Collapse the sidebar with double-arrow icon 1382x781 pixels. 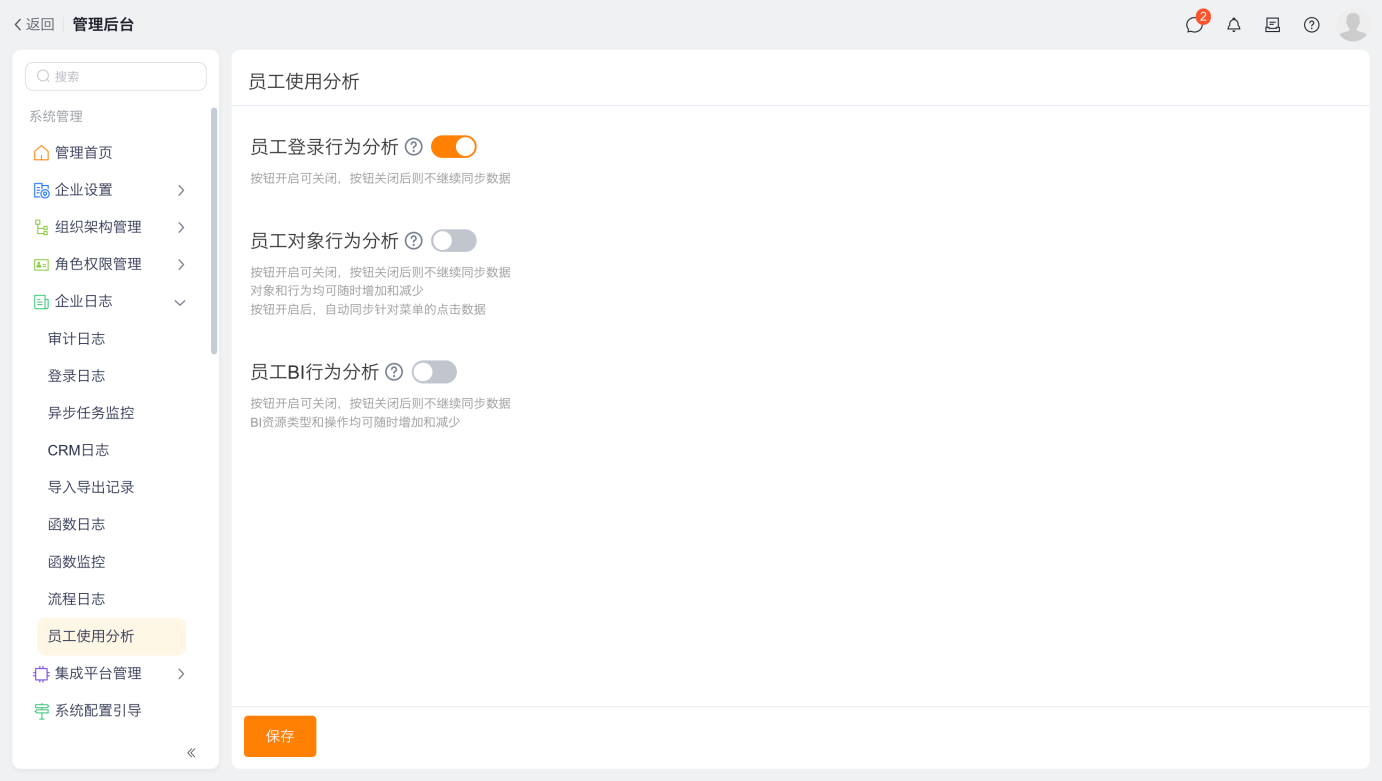[x=191, y=753]
